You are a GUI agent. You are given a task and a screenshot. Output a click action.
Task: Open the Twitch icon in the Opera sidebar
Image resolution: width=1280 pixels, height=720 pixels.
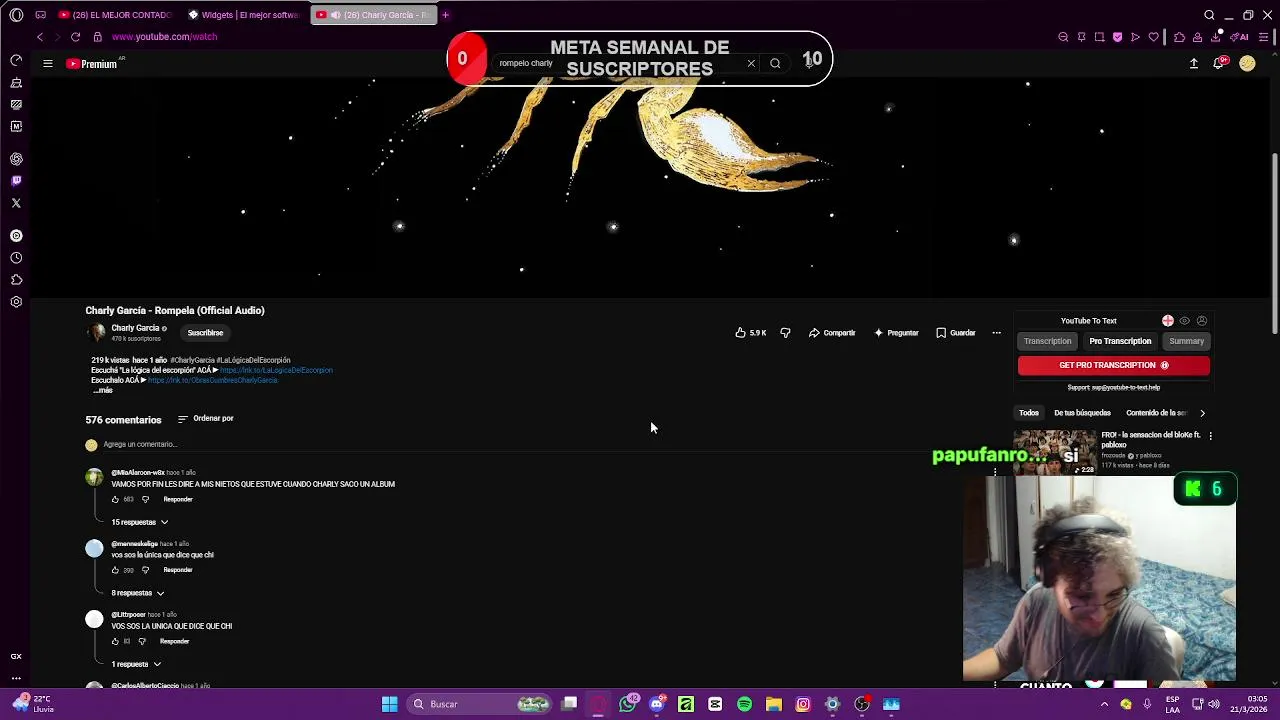point(16,181)
